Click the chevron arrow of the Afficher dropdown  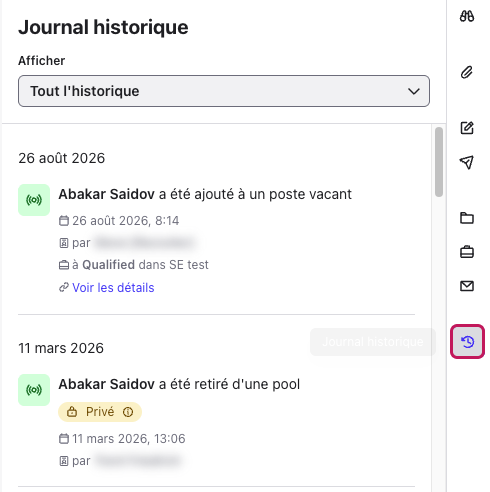click(414, 91)
